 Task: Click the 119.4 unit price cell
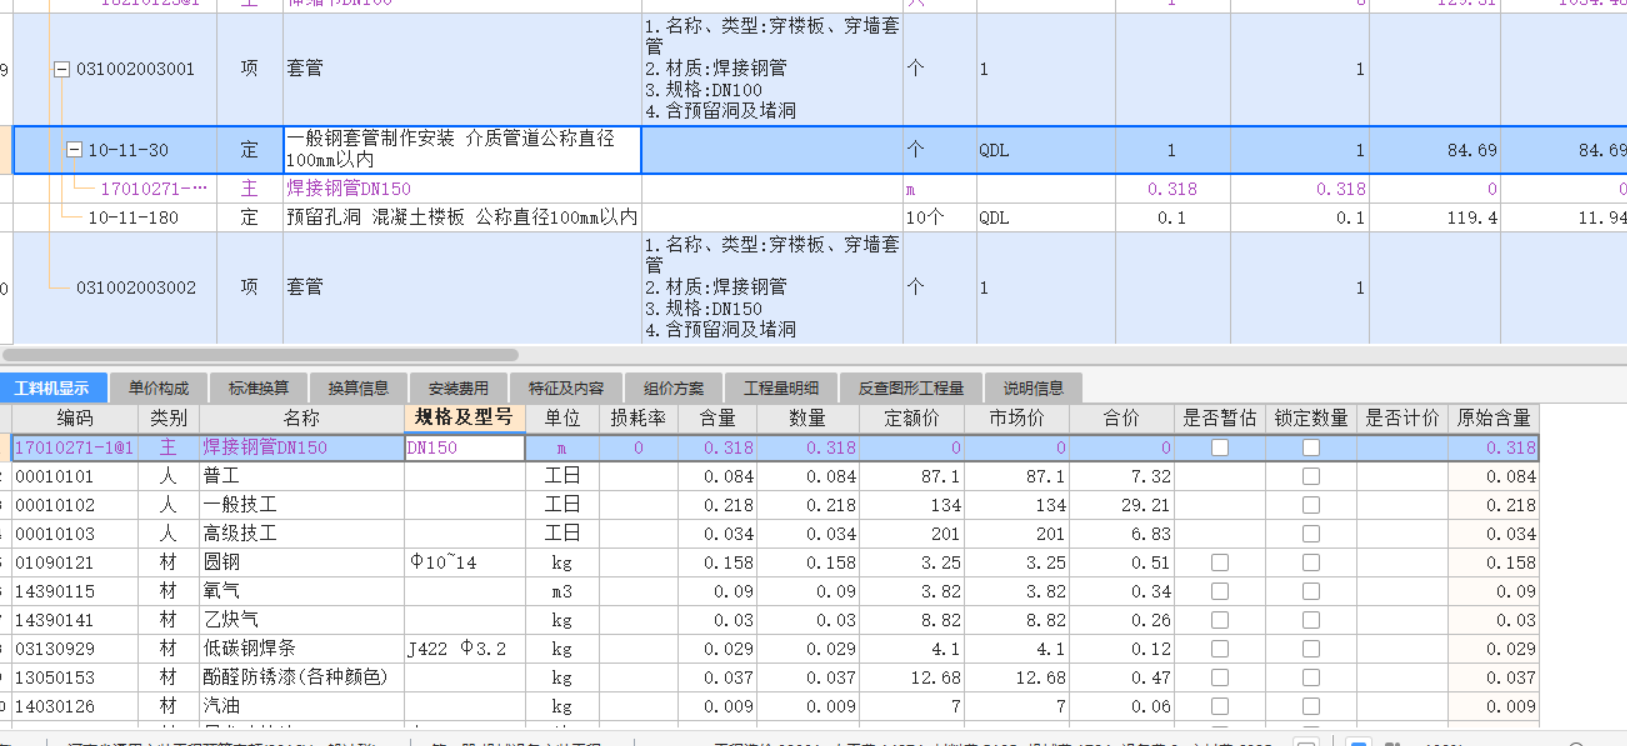pos(1436,217)
